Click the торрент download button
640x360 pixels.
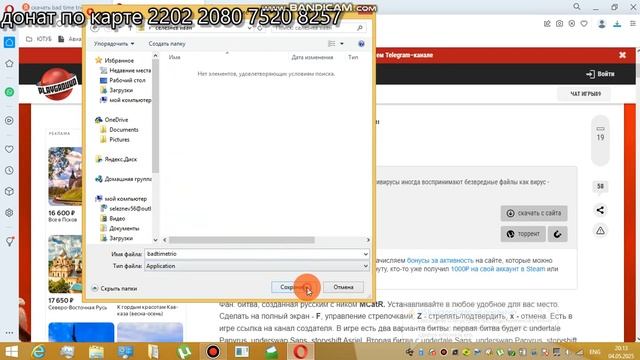(x=523, y=234)
